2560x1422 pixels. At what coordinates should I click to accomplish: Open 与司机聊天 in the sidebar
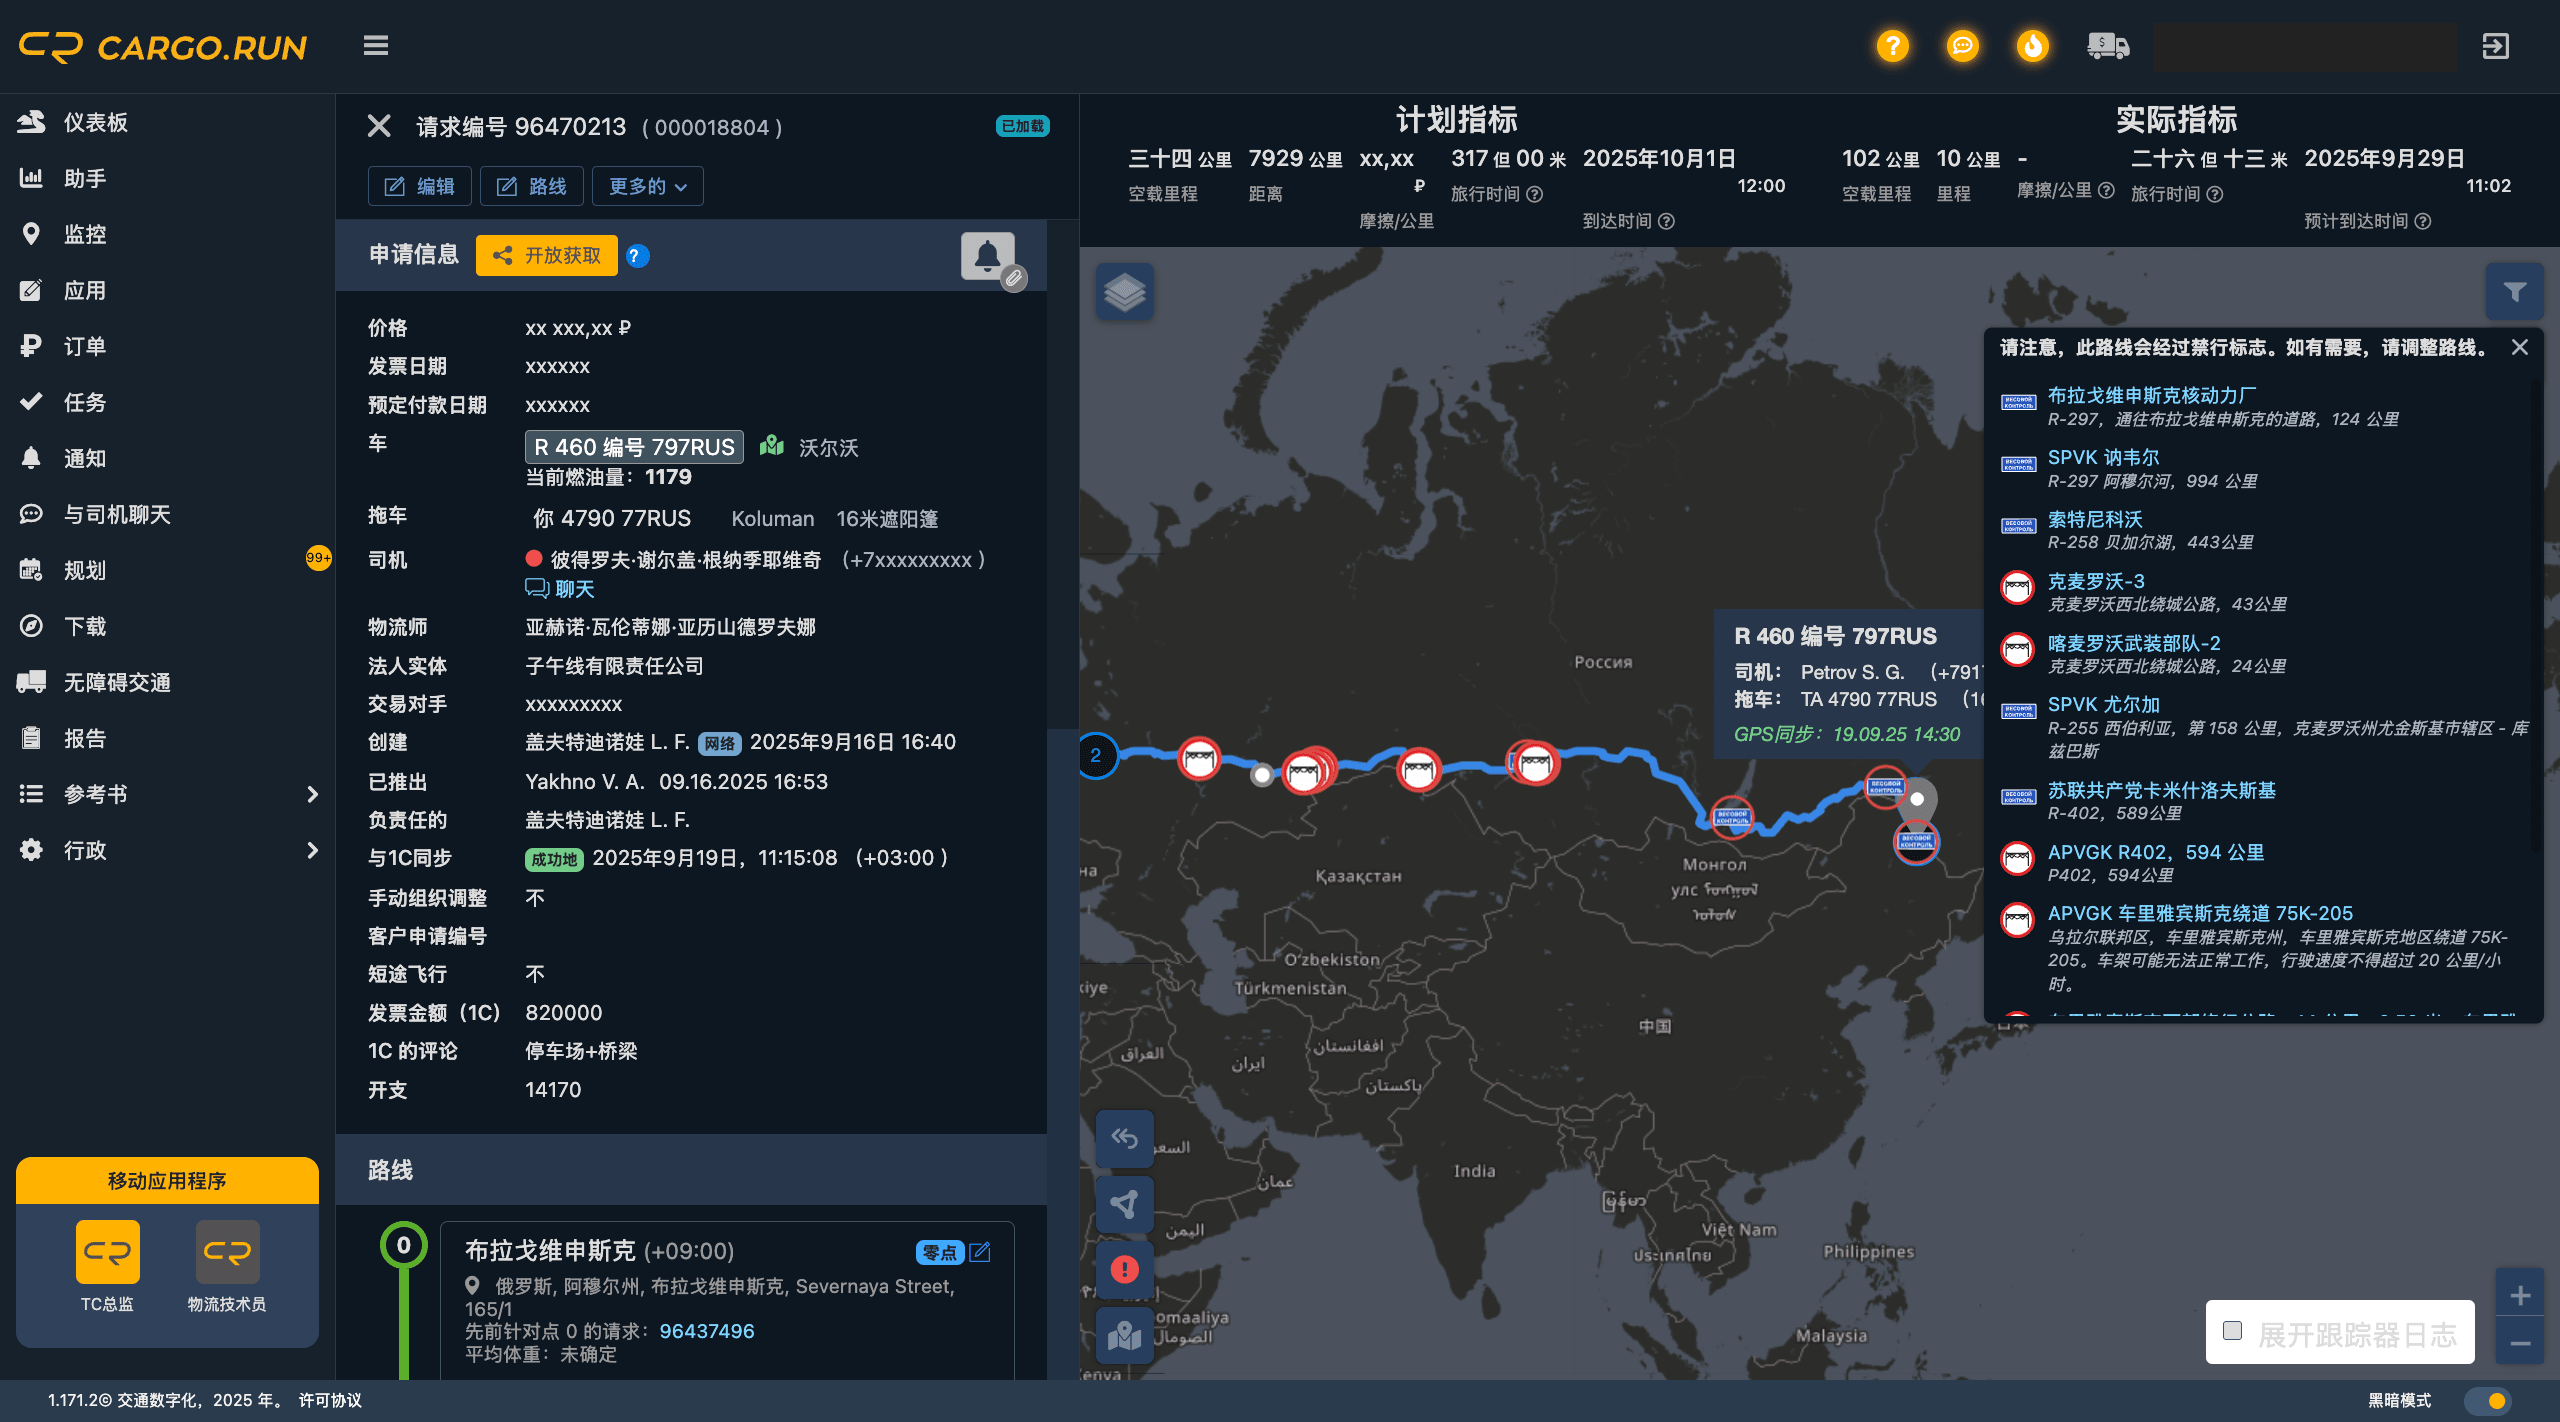click(117, 514)
